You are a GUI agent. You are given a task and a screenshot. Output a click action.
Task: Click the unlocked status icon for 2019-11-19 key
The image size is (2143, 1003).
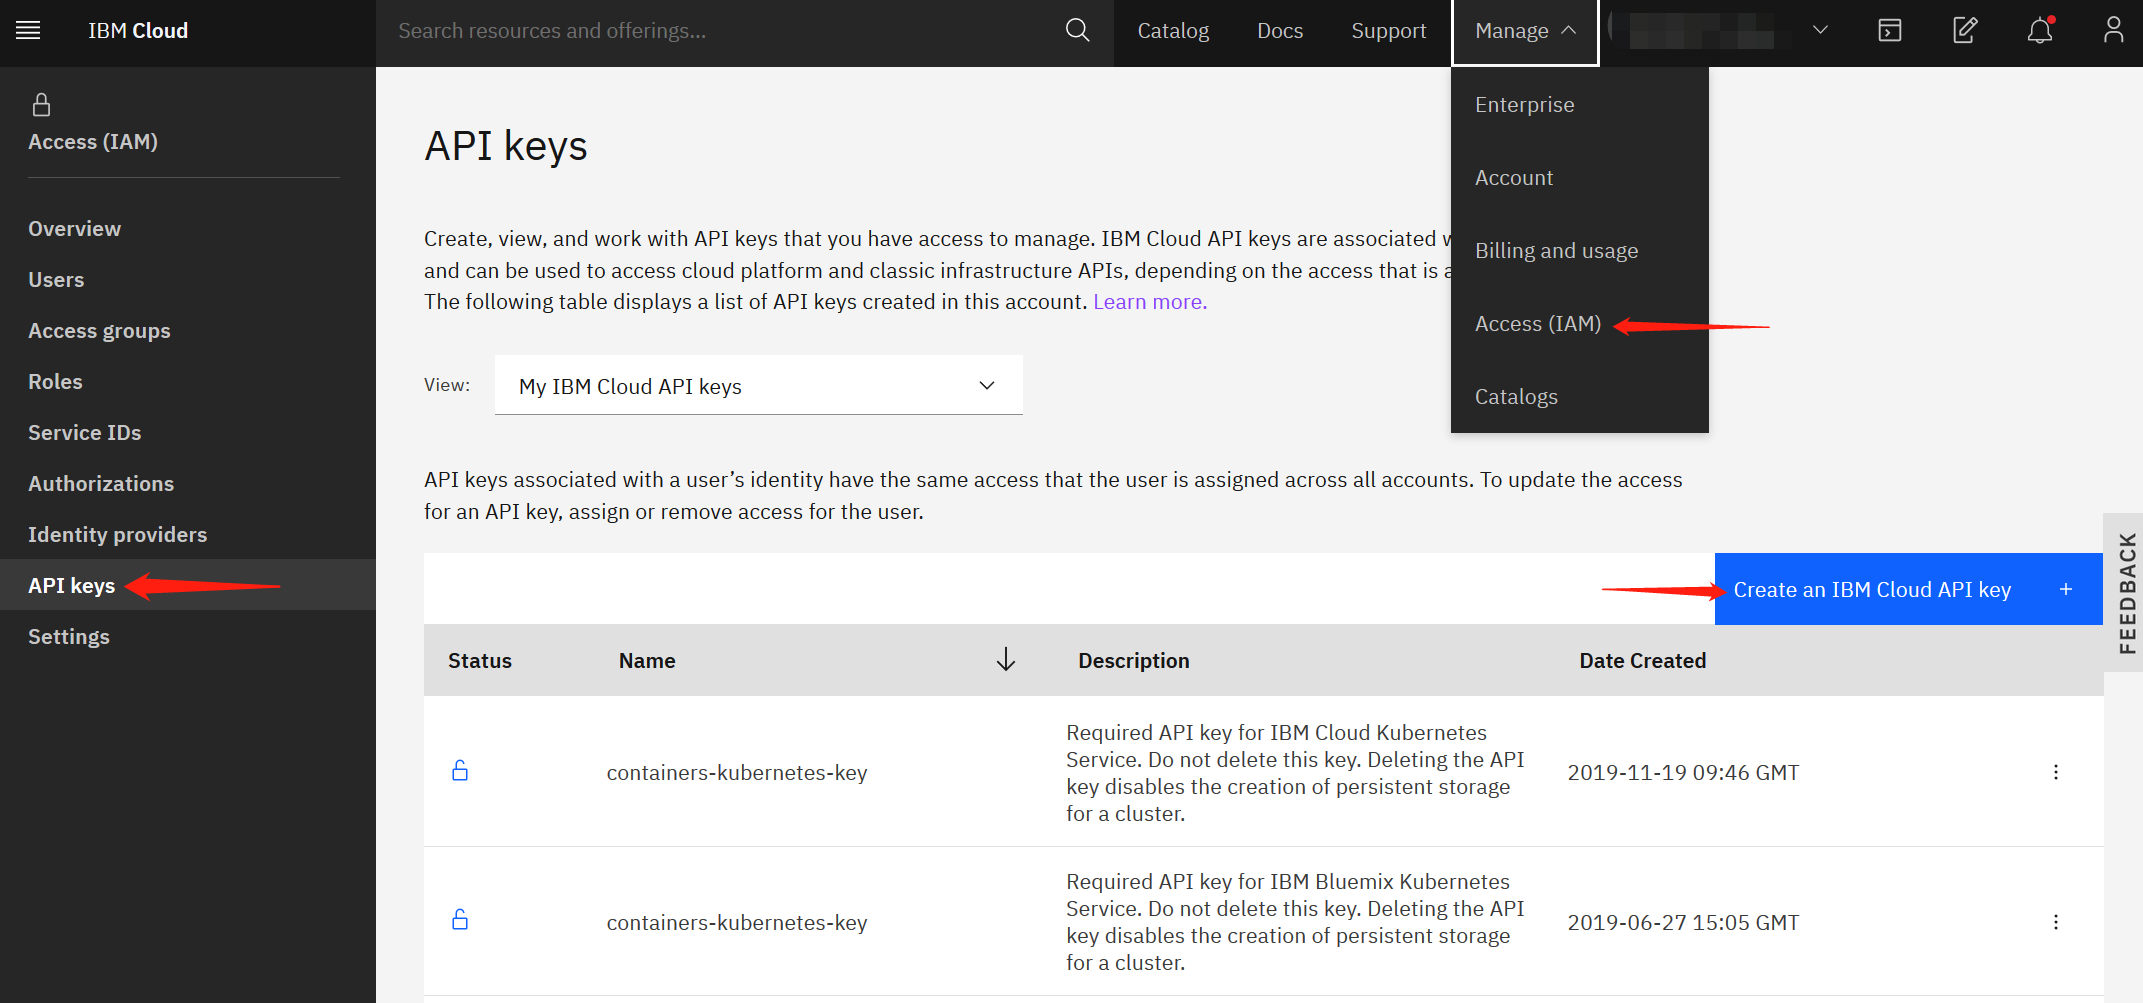pos(460,771)
